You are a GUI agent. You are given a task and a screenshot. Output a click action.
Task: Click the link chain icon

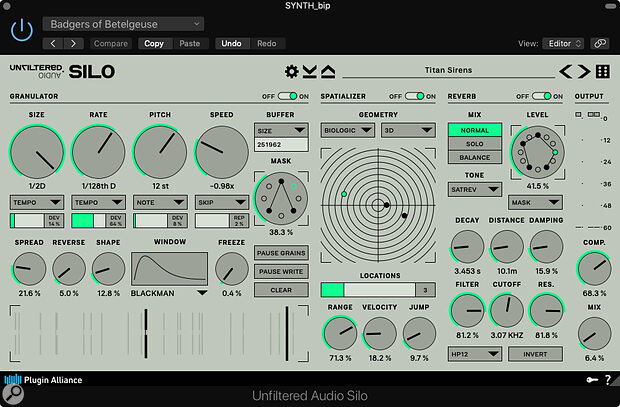600,44
